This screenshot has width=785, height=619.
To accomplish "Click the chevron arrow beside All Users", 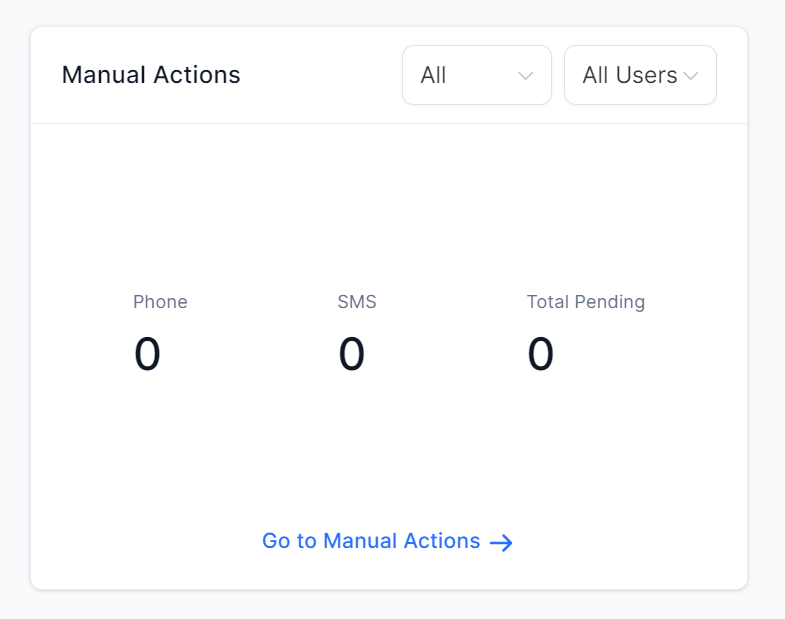I will point(691,76).
